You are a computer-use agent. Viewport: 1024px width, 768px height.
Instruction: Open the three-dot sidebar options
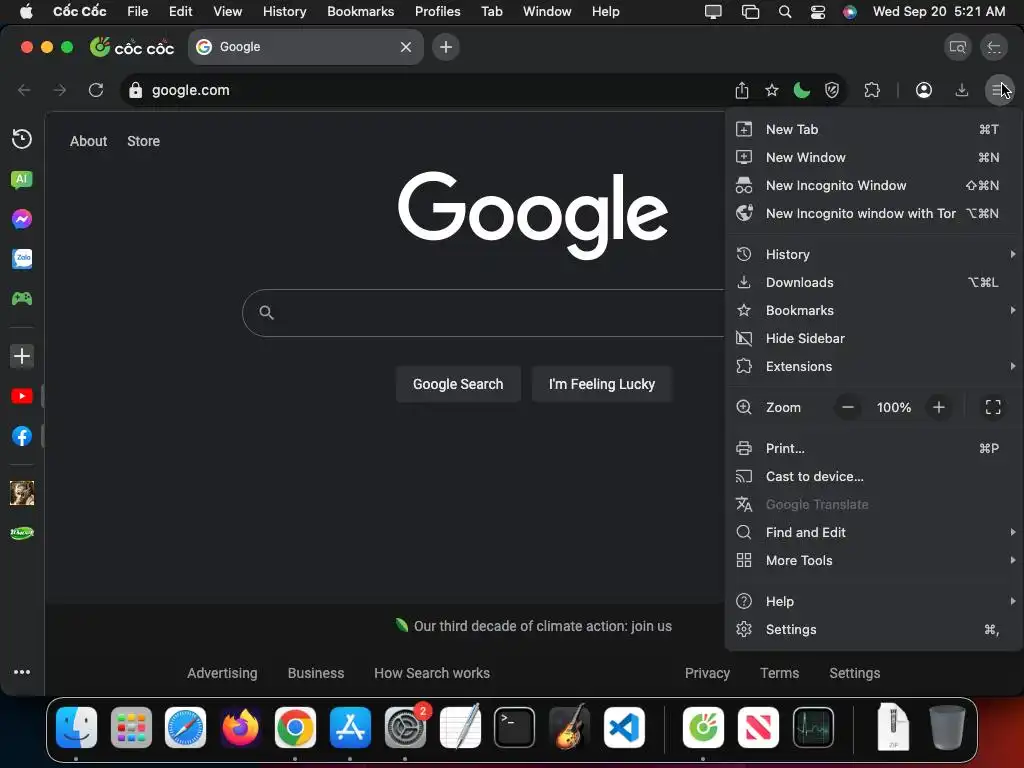point(22,672)
